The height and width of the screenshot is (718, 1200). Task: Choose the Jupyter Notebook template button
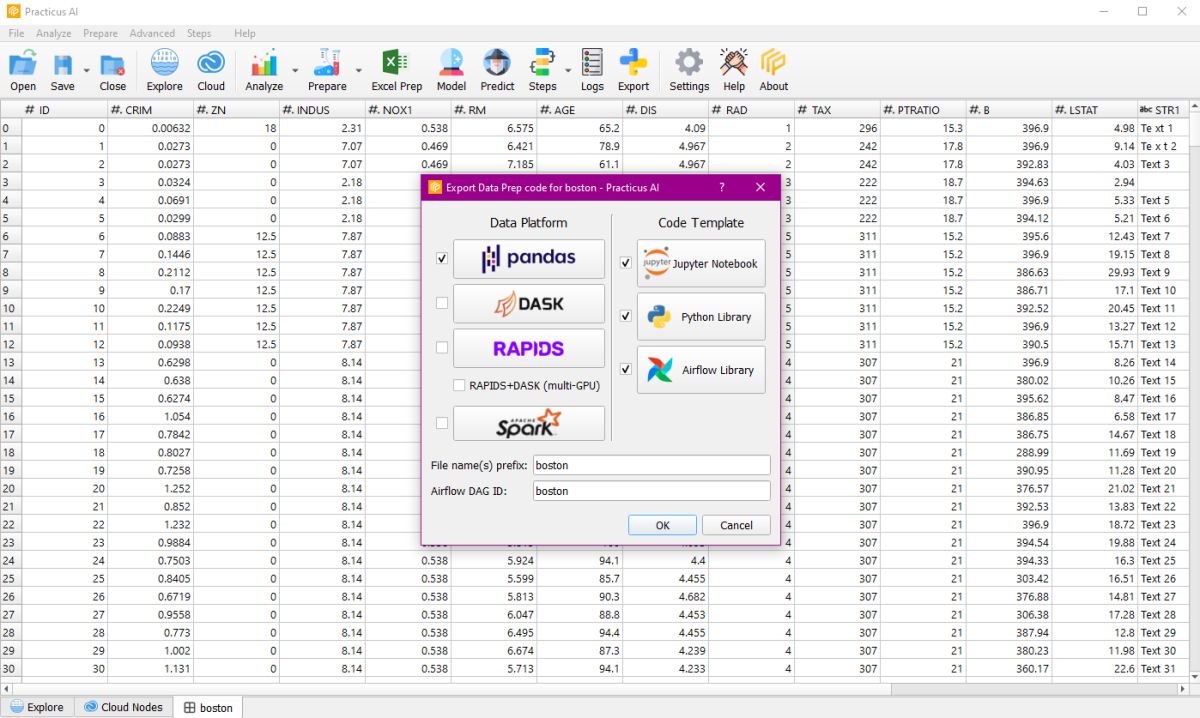(701, 264)
